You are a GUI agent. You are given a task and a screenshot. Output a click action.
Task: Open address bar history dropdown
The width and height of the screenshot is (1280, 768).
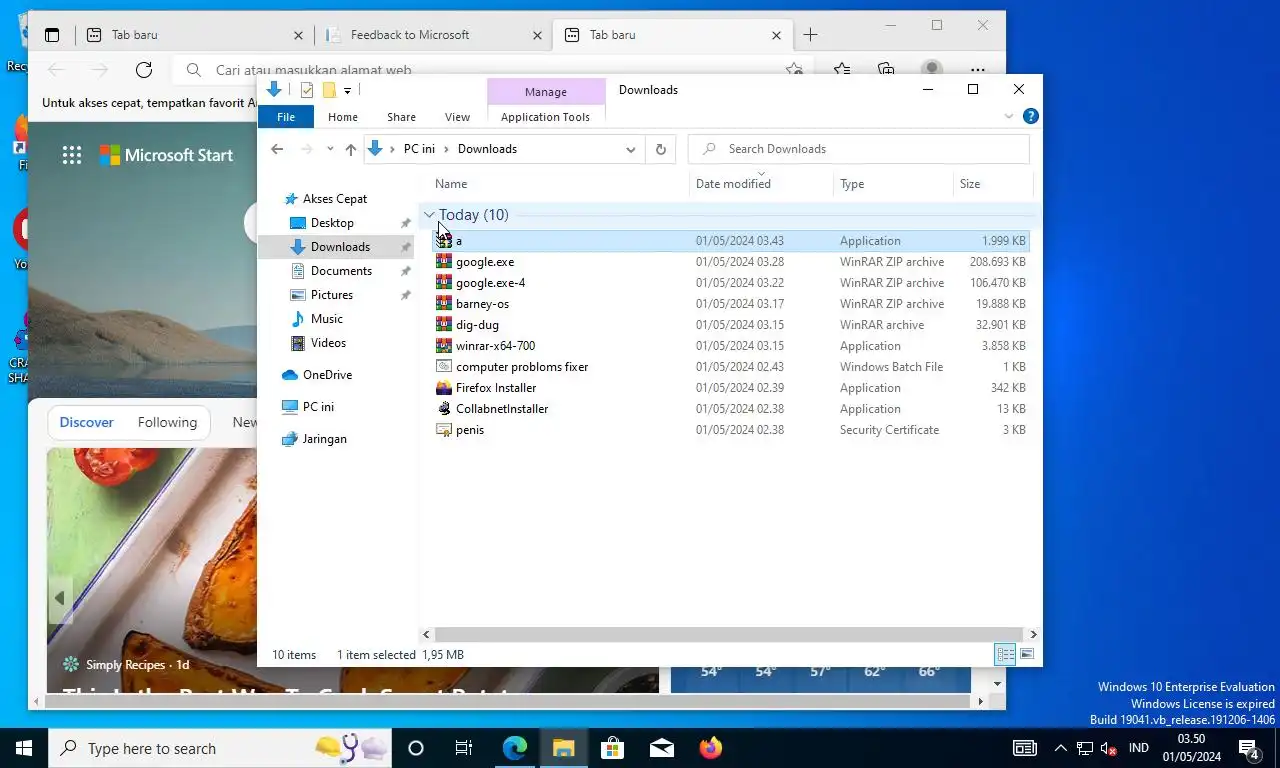[631, 149]
